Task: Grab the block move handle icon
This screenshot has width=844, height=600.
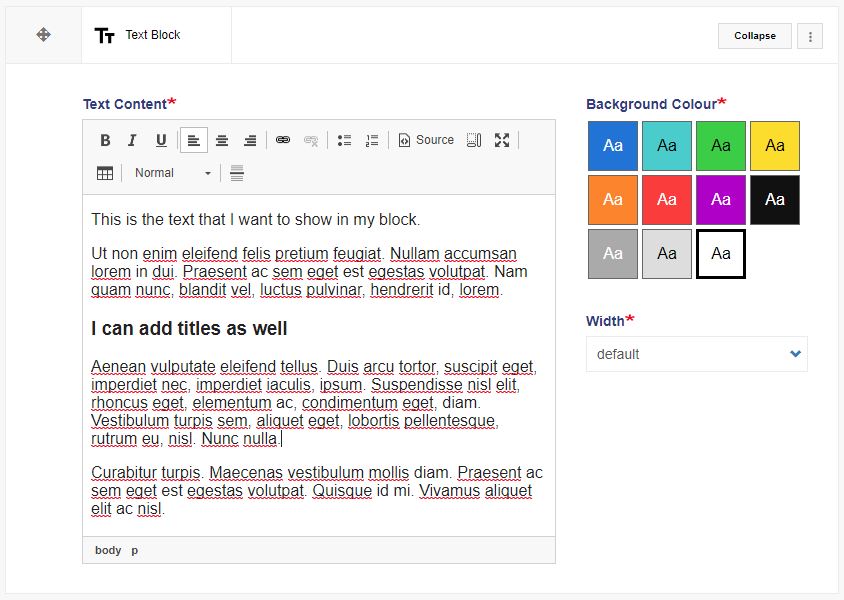Action: 44,35
